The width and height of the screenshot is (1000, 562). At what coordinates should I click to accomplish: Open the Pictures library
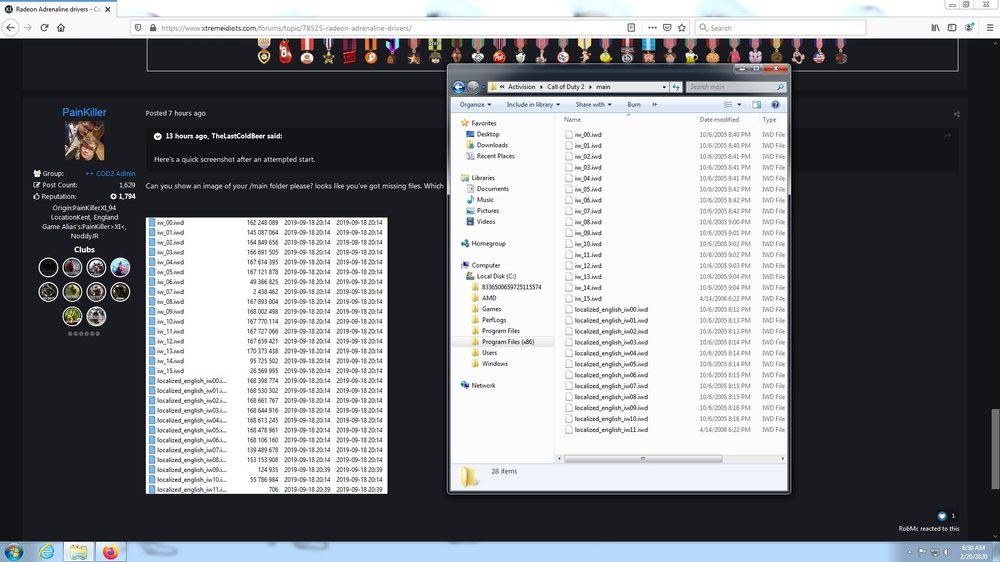487,211
